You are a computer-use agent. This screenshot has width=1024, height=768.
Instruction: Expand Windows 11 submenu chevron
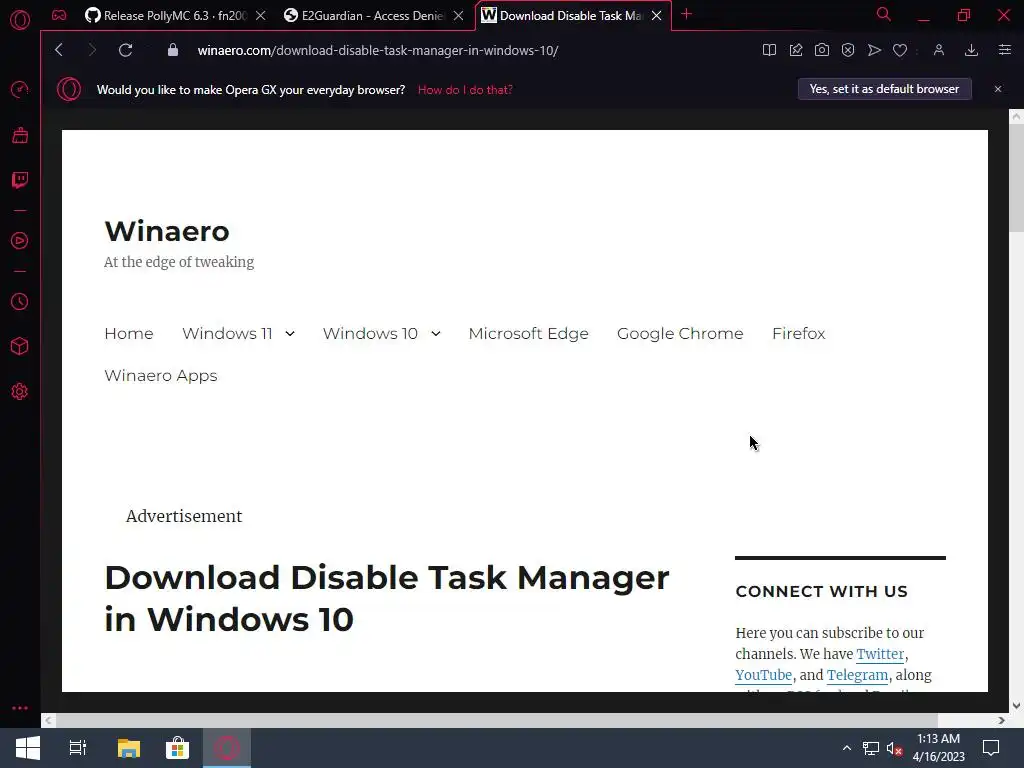click(290, 334)
